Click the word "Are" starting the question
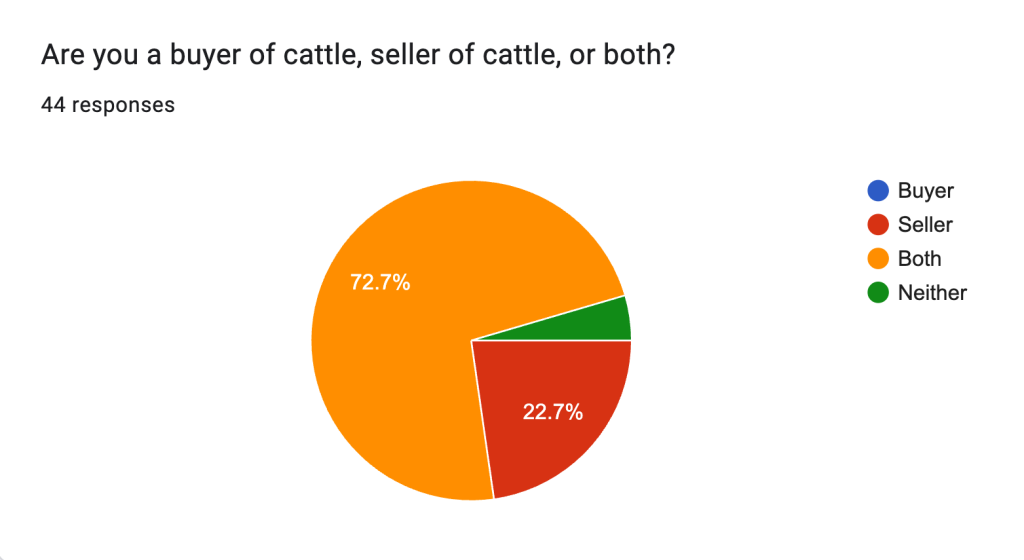 click(60, 57)
